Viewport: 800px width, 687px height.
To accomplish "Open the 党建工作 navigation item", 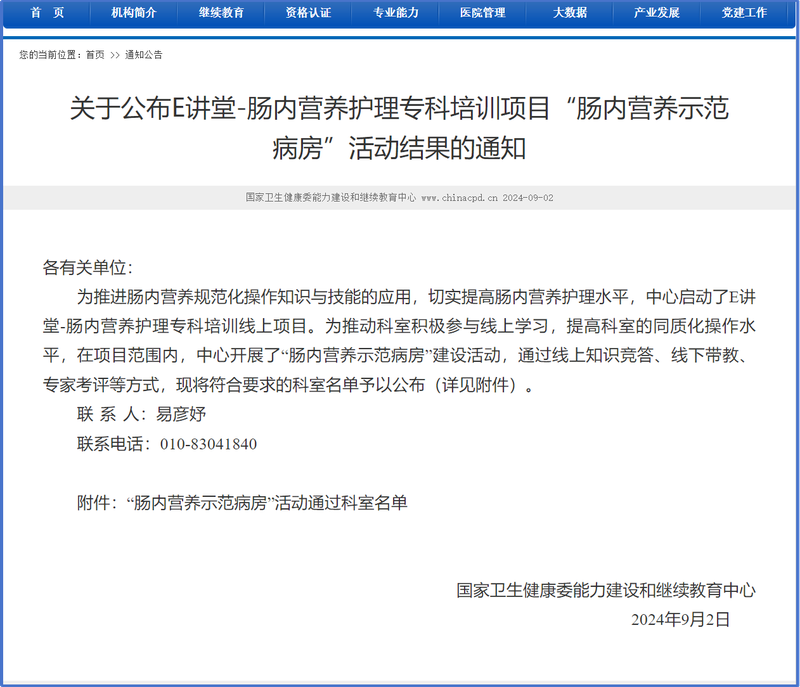I will pos(744,13).
